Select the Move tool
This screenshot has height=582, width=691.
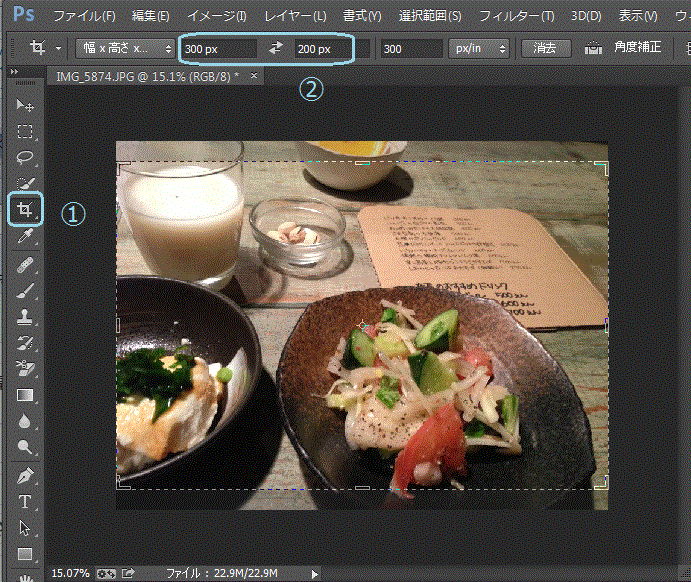25,105
